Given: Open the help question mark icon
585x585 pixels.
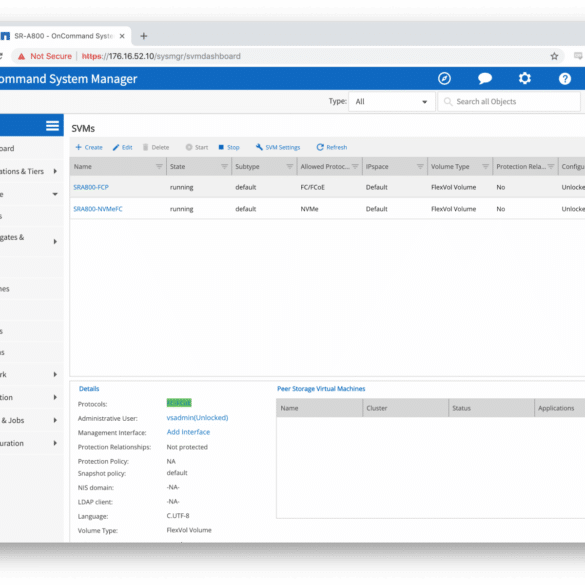Looking at the screenshot, I should [x=564, y=79].
